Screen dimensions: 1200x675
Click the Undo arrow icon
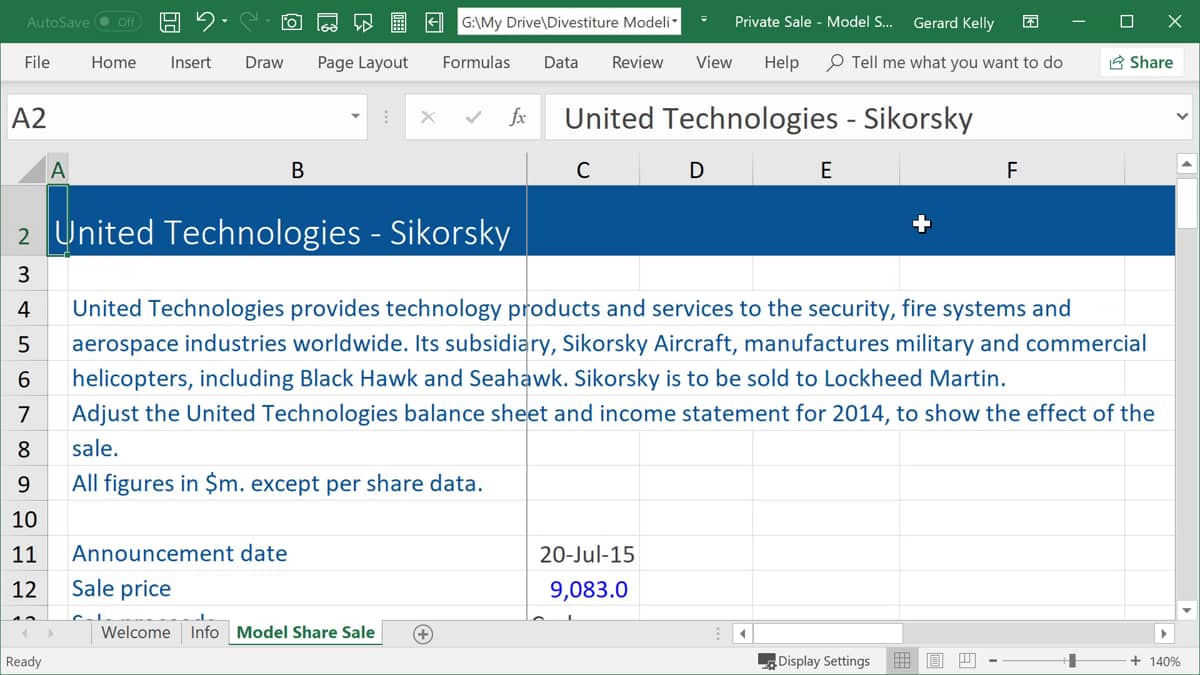tap(204, 21)
